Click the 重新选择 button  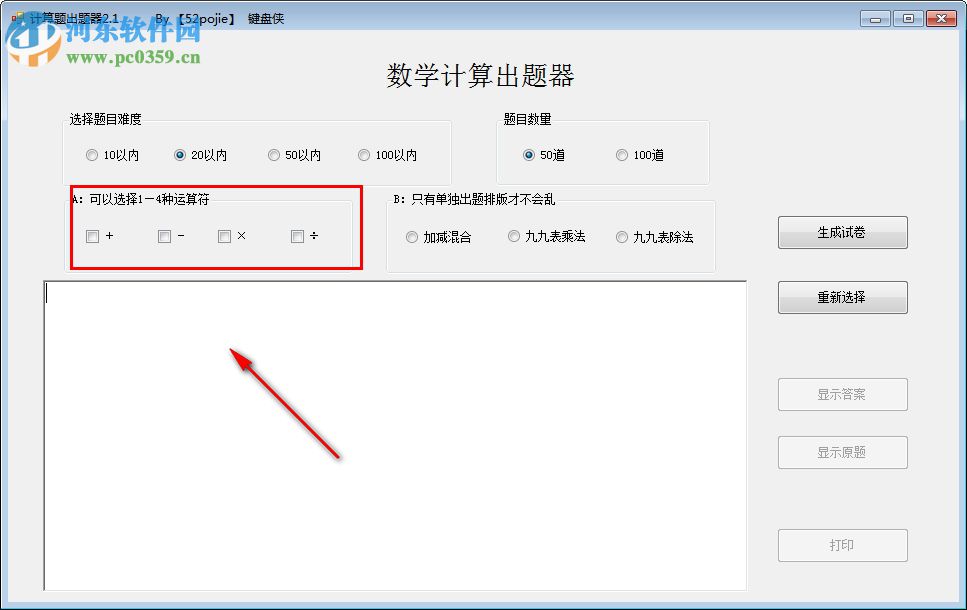[x=842, y=297]
